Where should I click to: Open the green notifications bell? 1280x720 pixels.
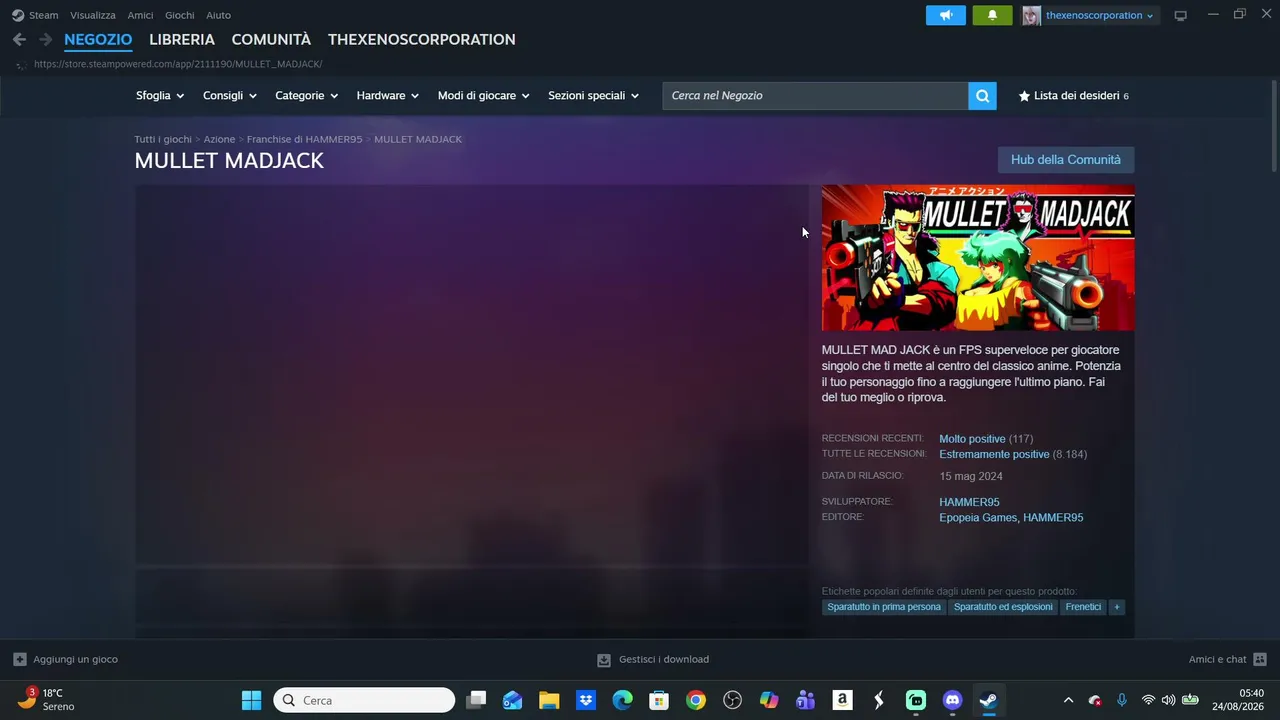992,15
